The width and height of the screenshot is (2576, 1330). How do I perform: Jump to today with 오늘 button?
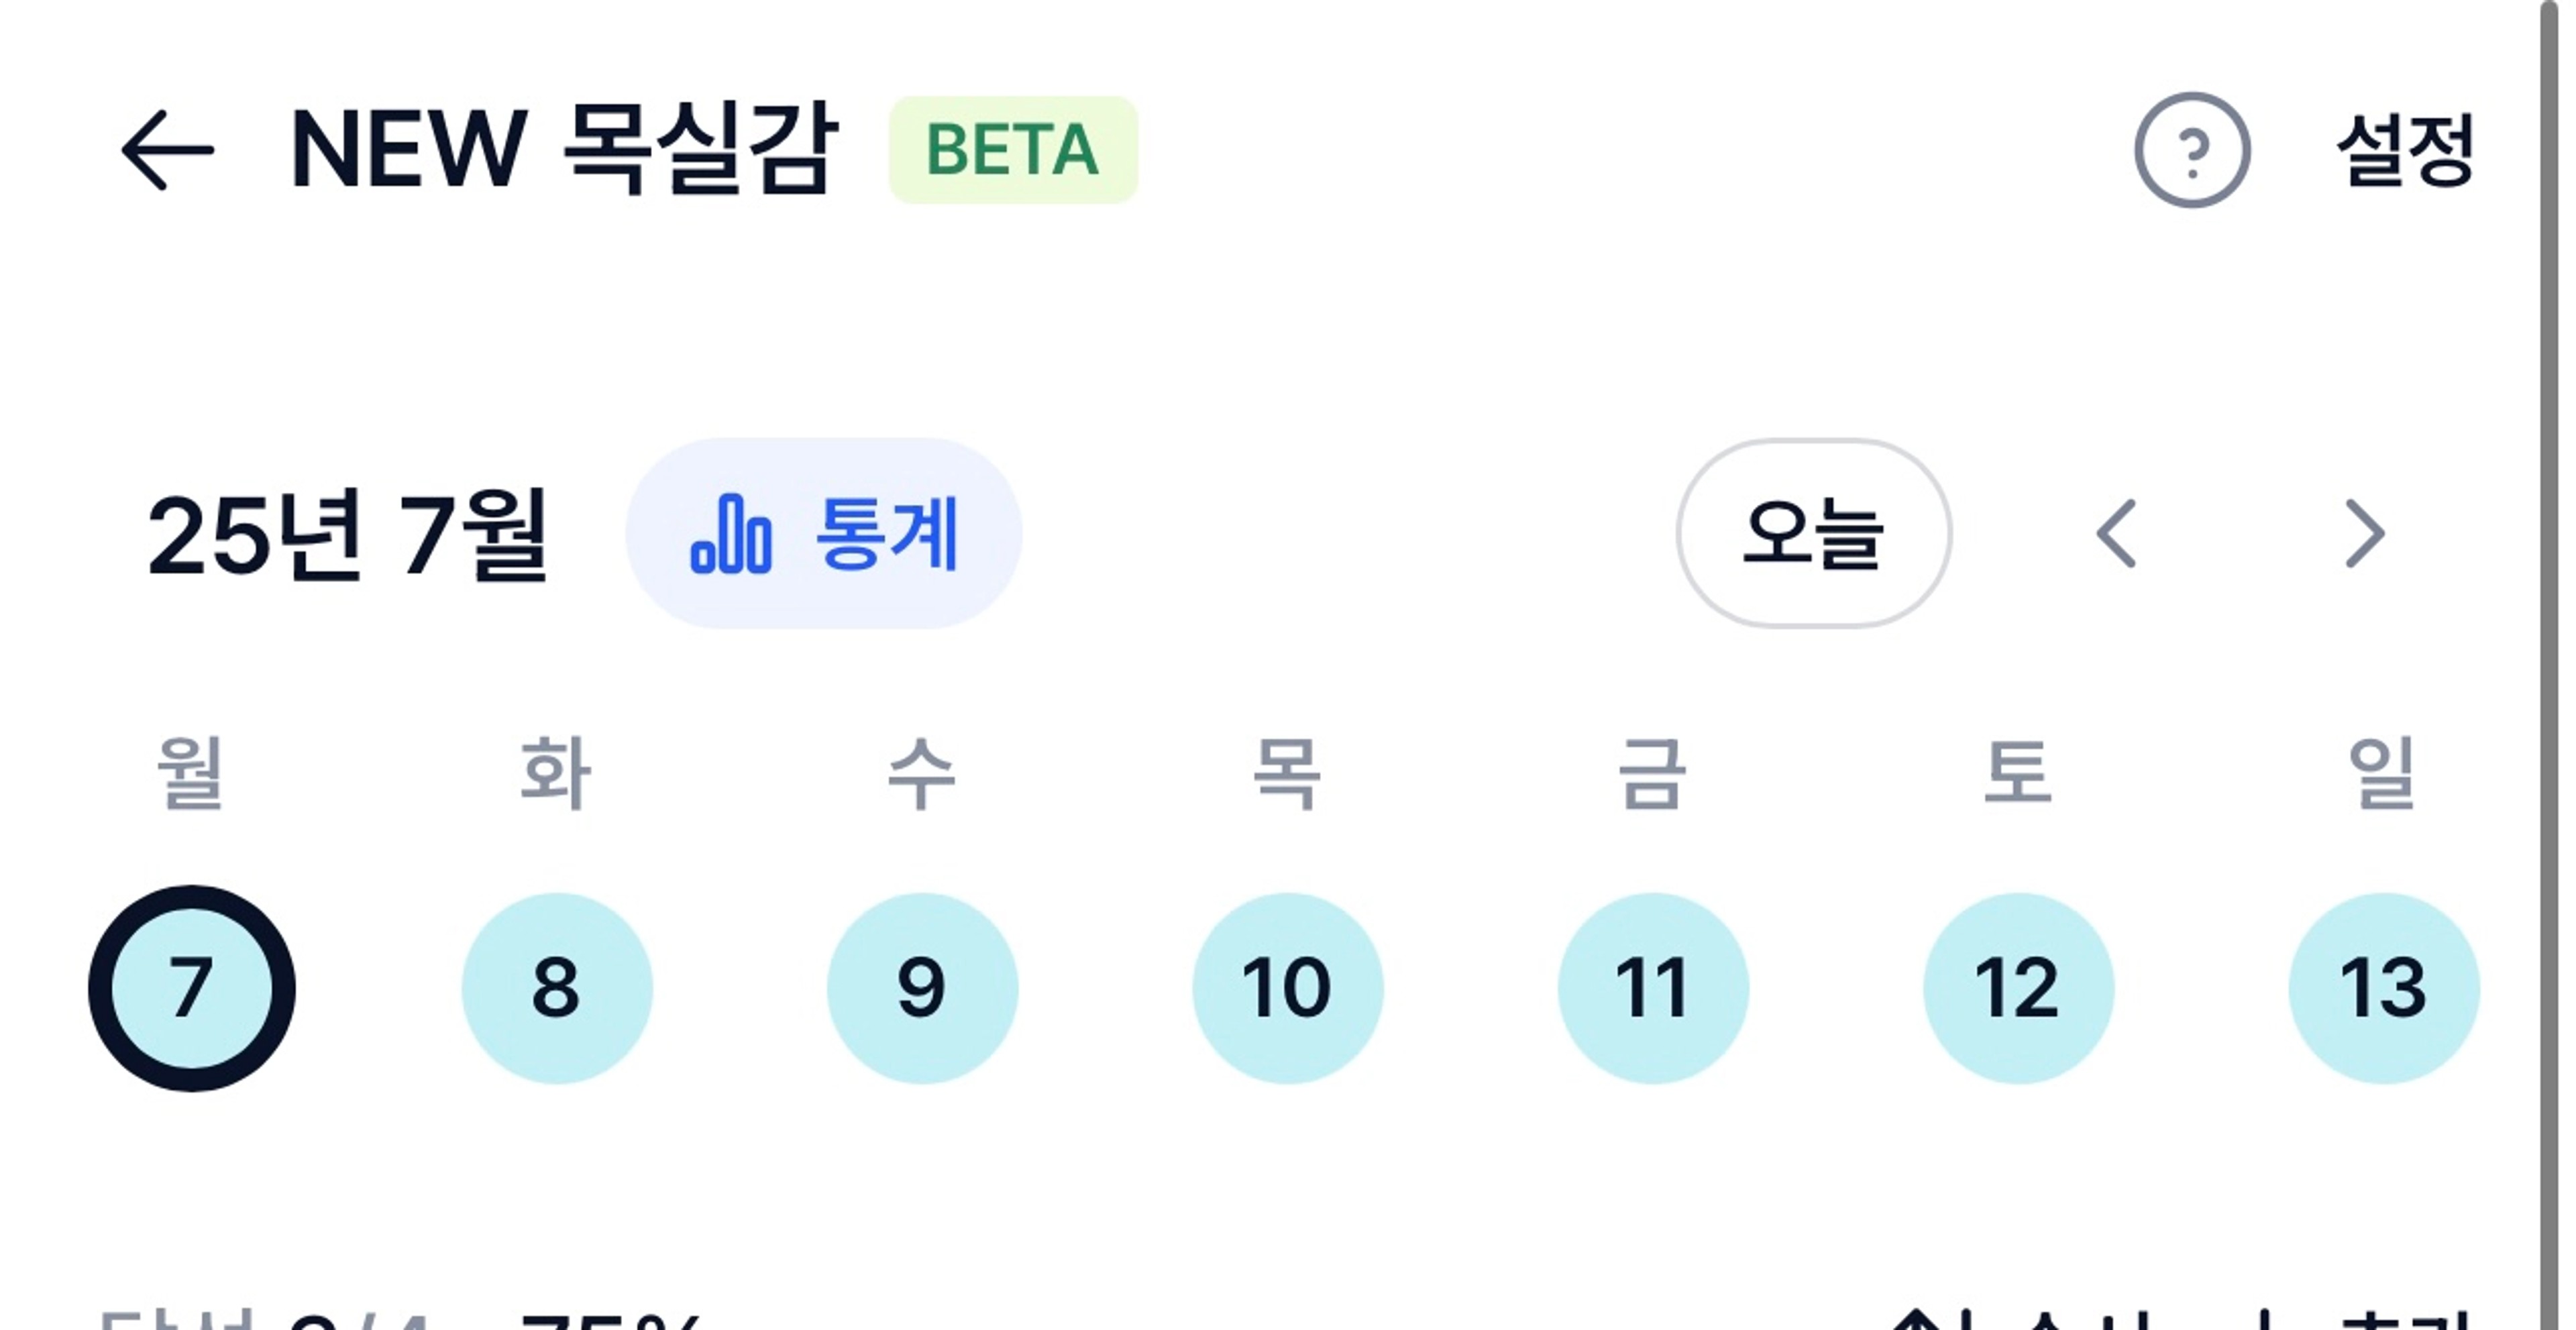(x=1813, y=533)
